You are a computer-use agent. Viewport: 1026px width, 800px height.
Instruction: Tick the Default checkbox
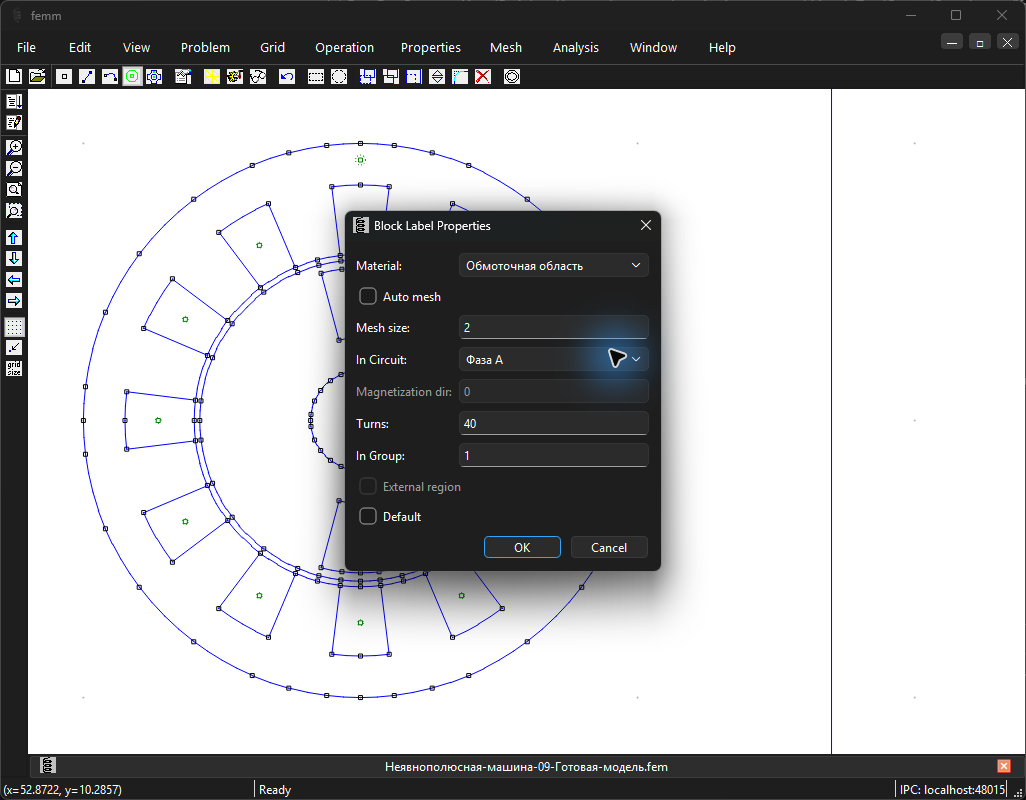[368, 516]
